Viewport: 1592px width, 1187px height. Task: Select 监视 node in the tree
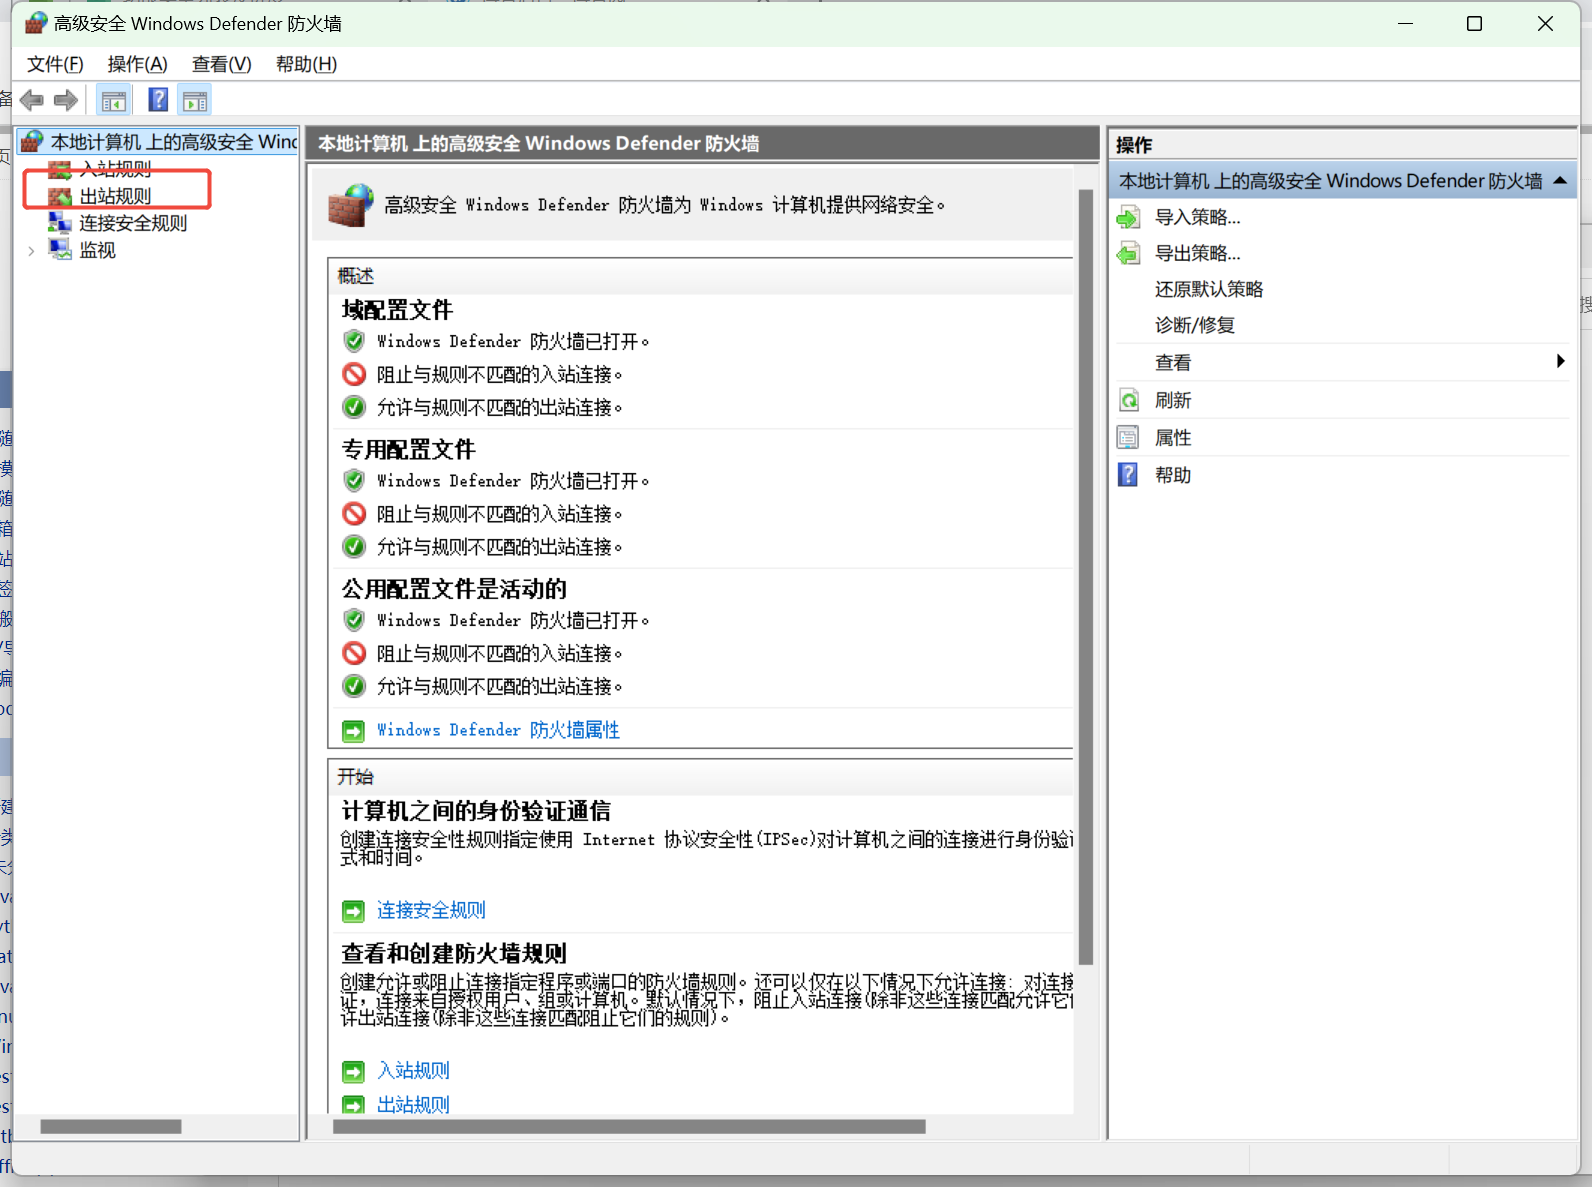pyautogui.click(x=97, y=250)
